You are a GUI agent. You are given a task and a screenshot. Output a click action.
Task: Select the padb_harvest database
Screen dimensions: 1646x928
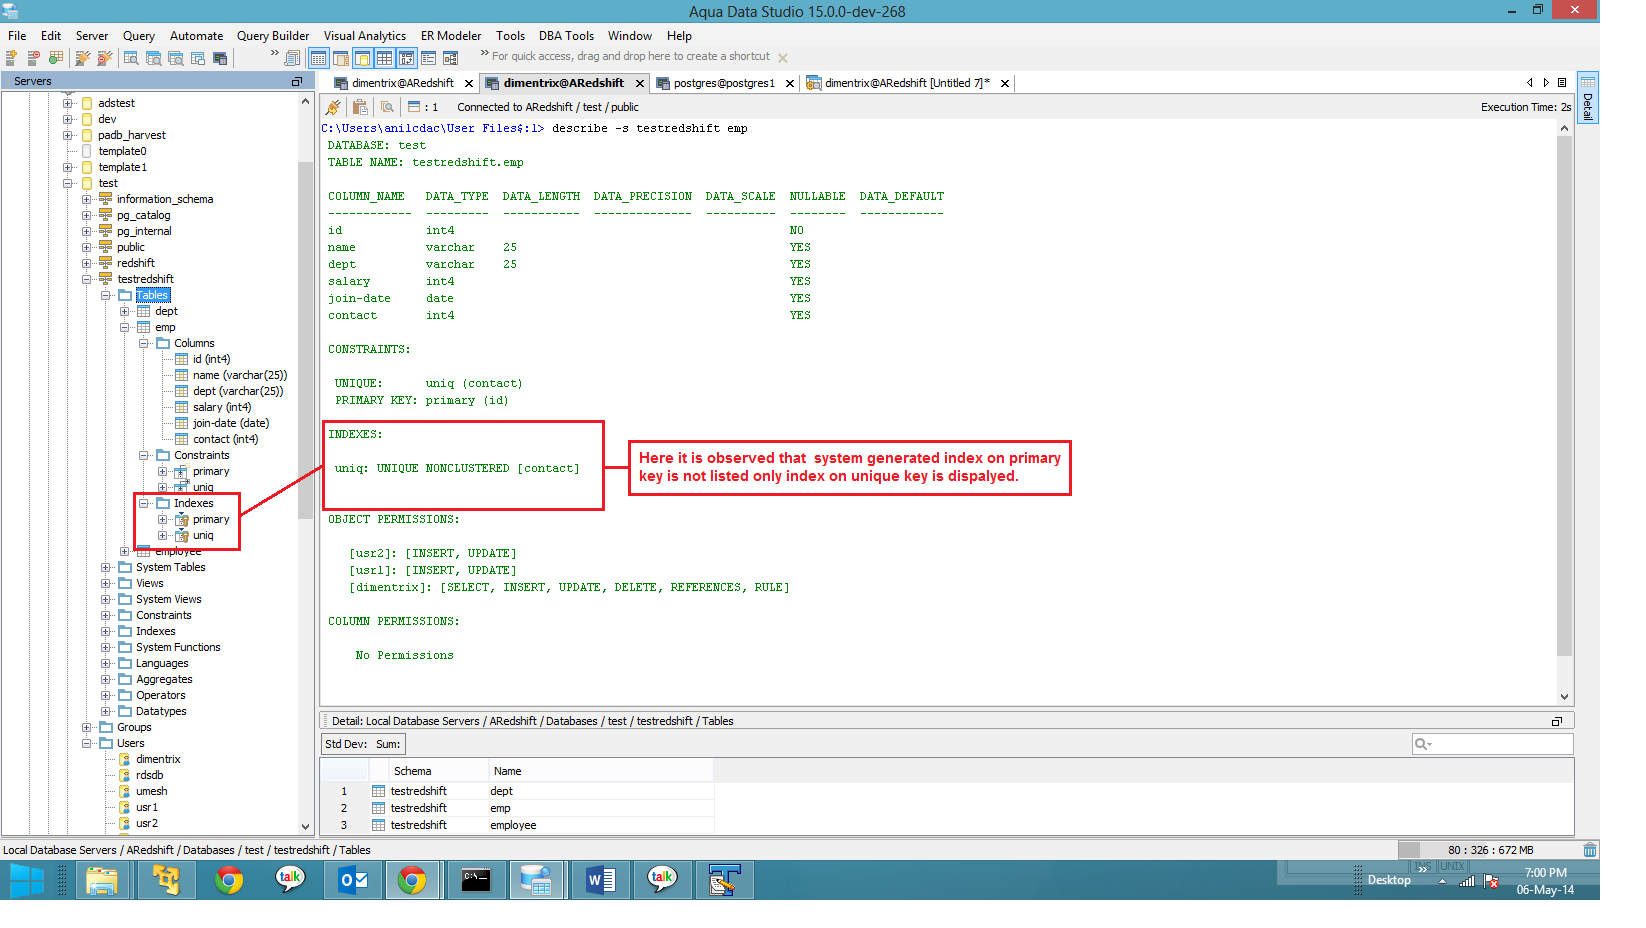[132, 135]
